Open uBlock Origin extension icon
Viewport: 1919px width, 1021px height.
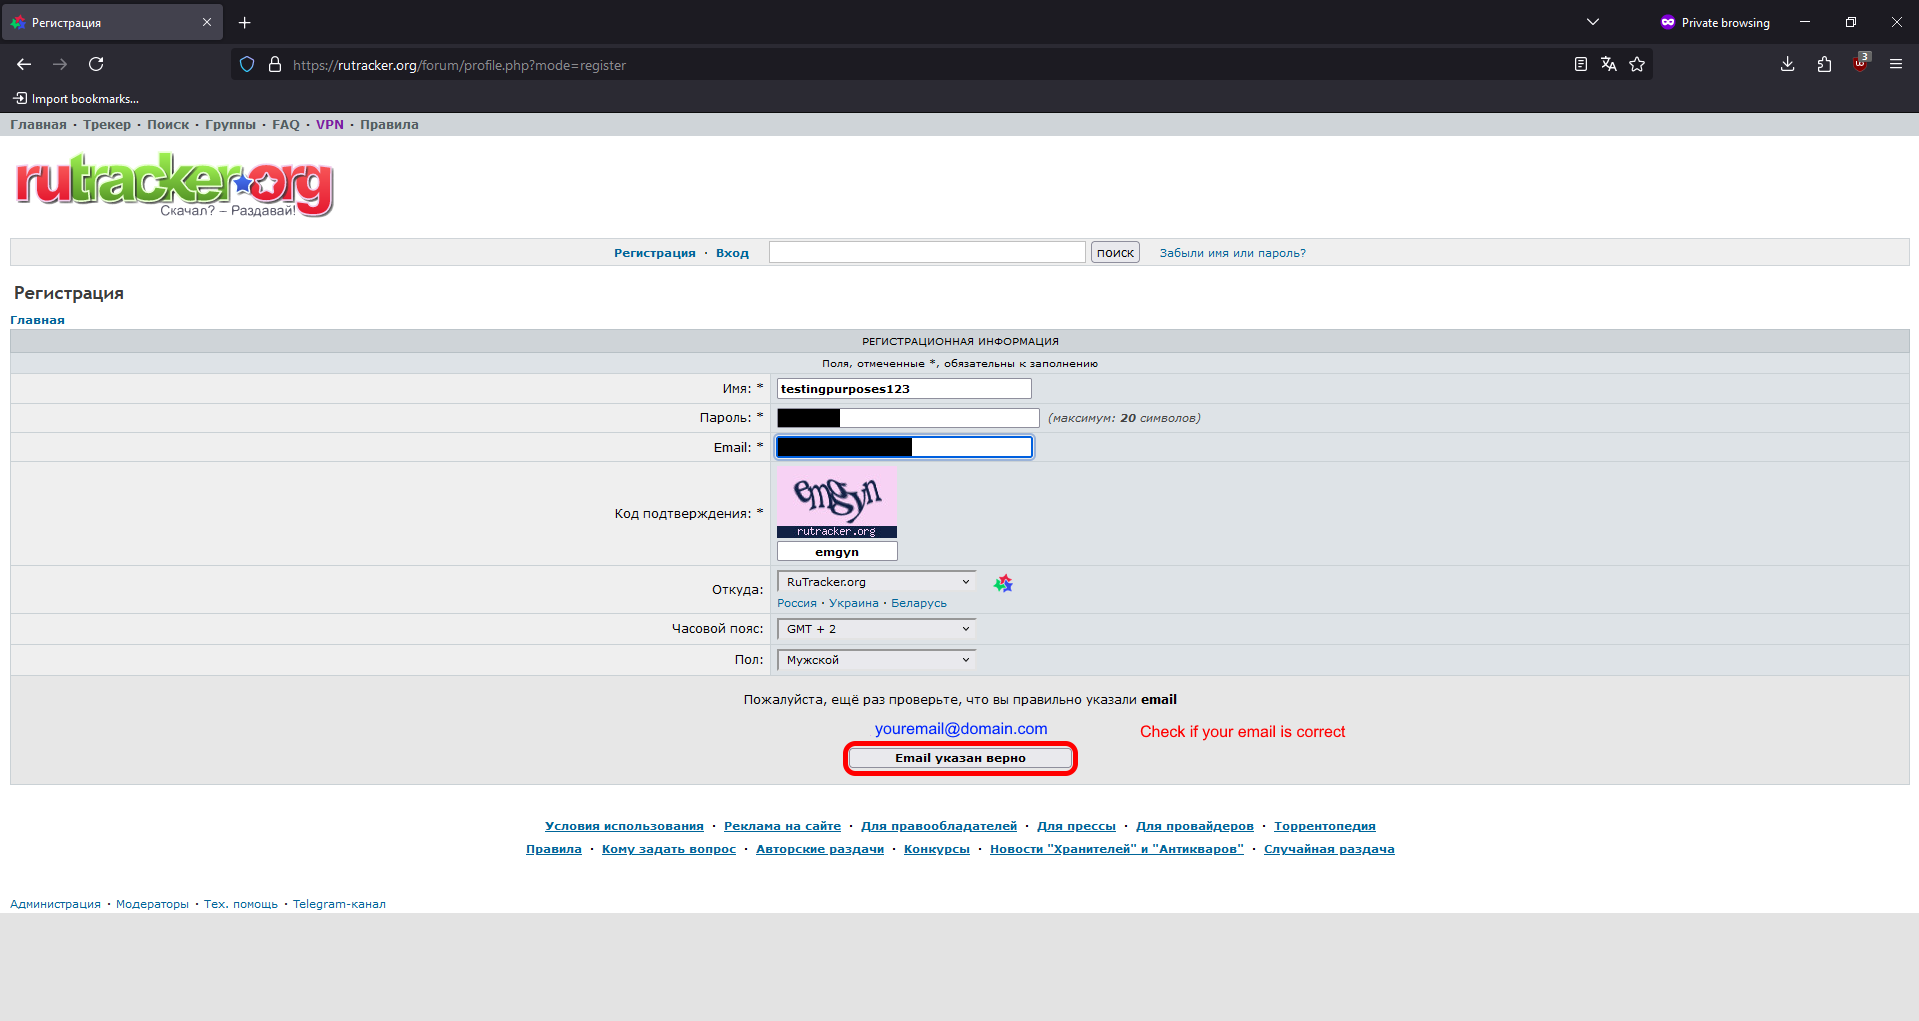1861,63
